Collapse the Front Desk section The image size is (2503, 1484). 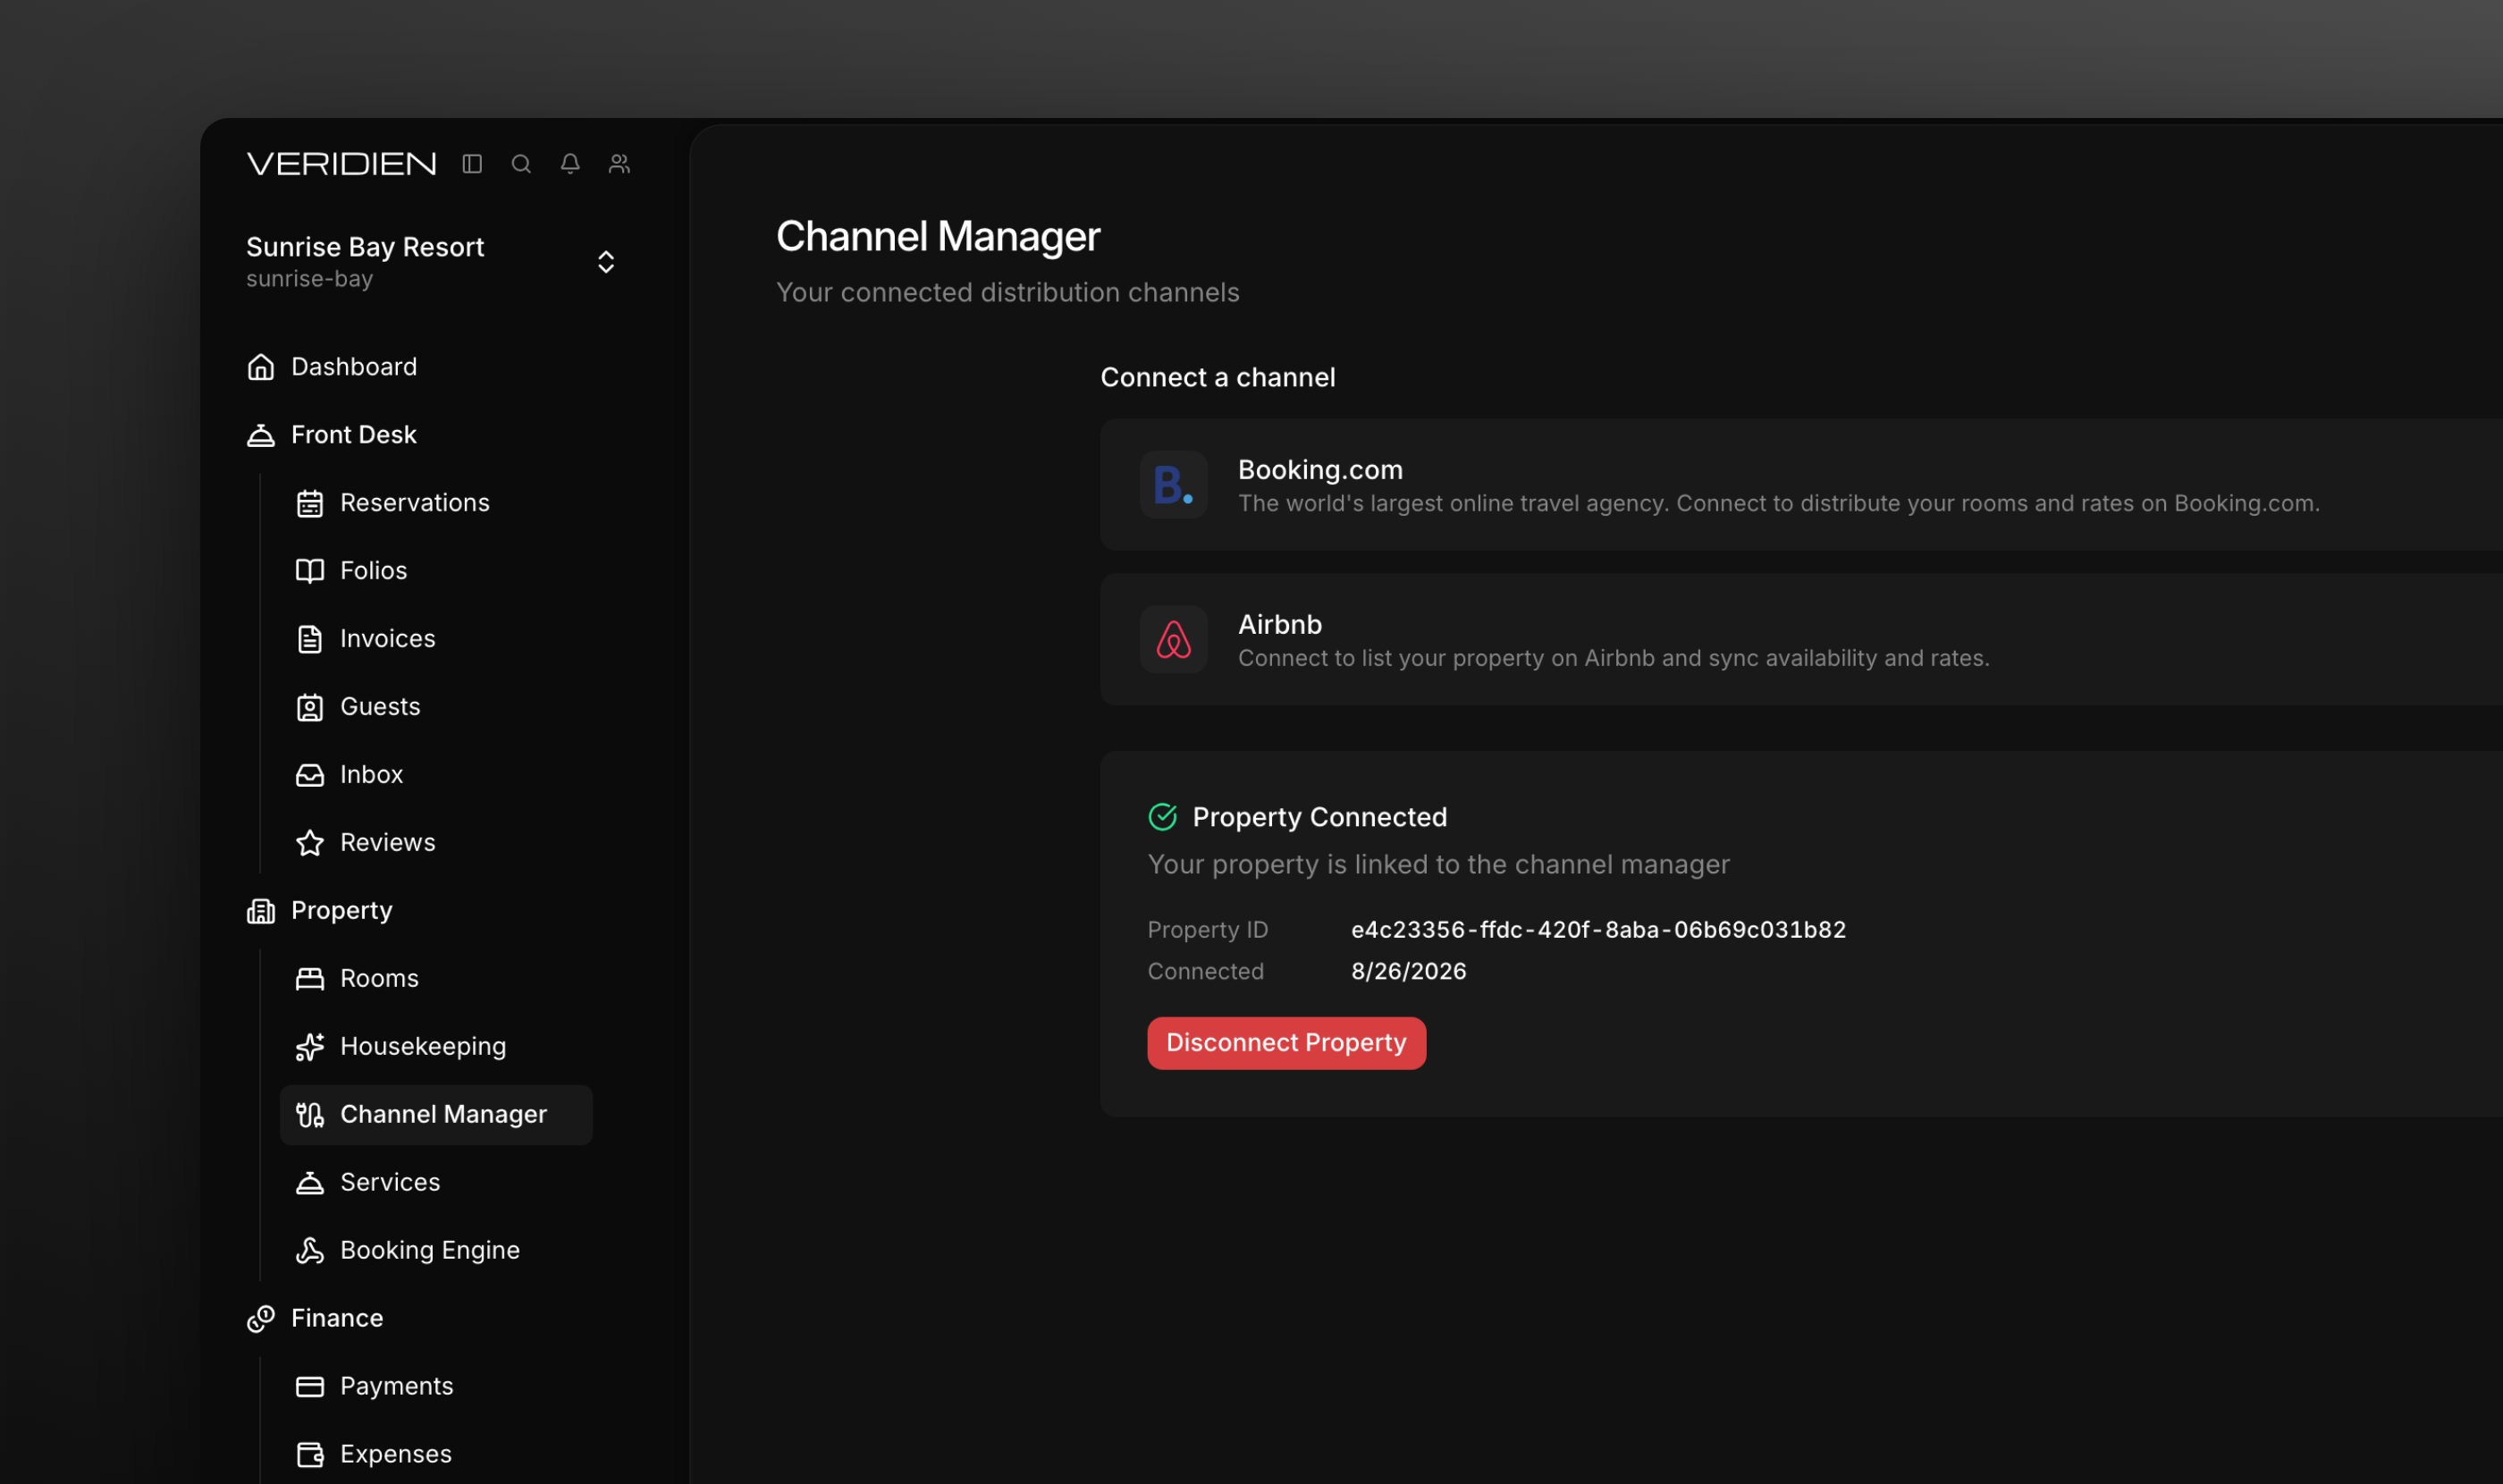point(354,434)
